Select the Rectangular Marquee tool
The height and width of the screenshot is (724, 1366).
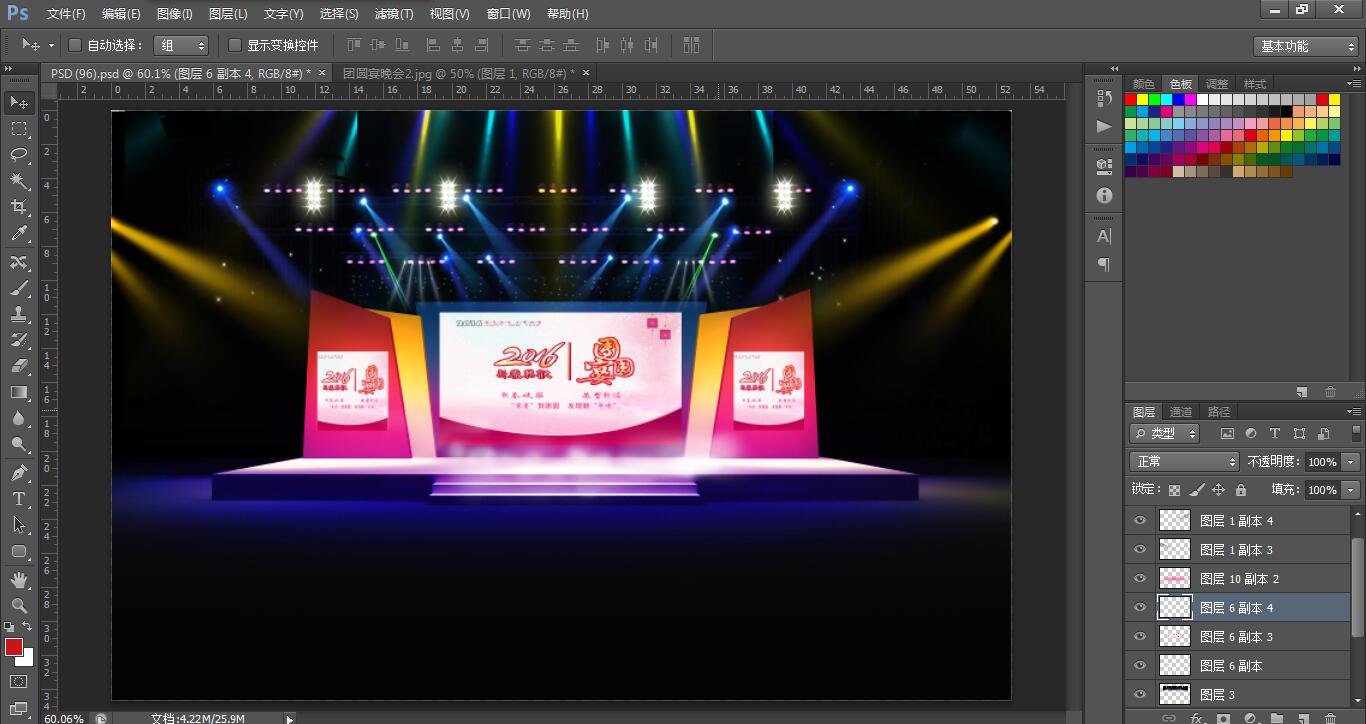(19, 129)
